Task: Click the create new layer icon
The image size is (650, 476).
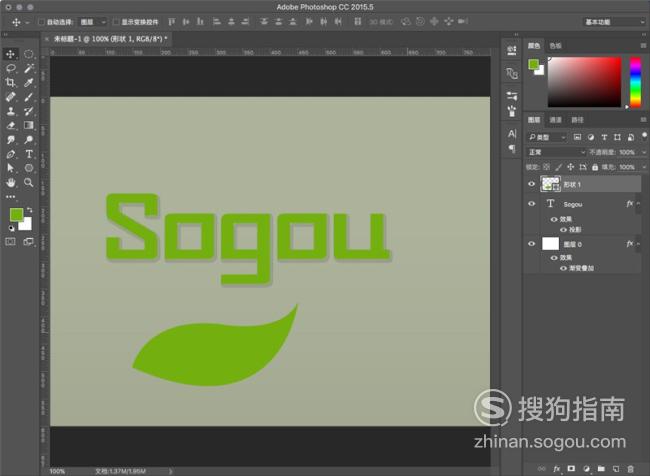Action: (x=616, y=469)
